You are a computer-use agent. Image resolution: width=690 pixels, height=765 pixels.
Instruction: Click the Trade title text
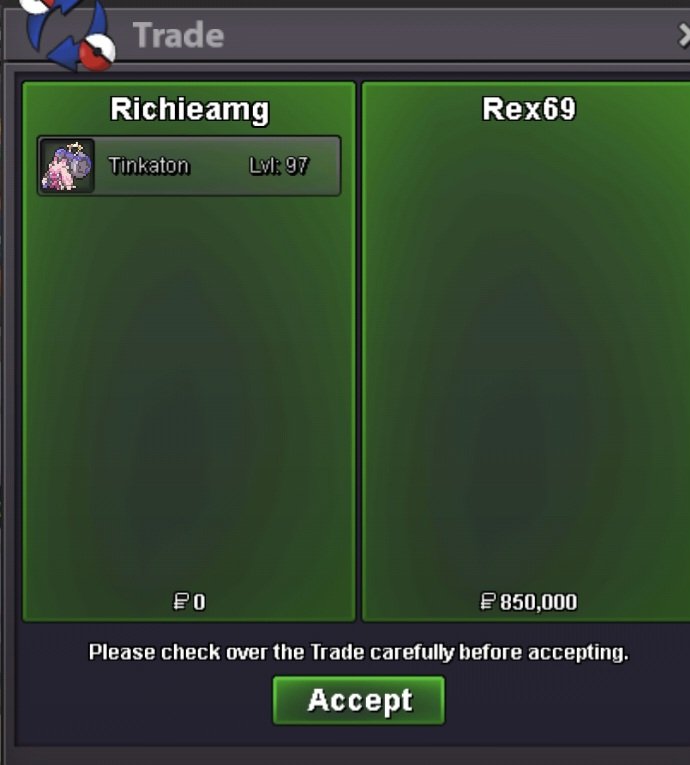(179, 36)
